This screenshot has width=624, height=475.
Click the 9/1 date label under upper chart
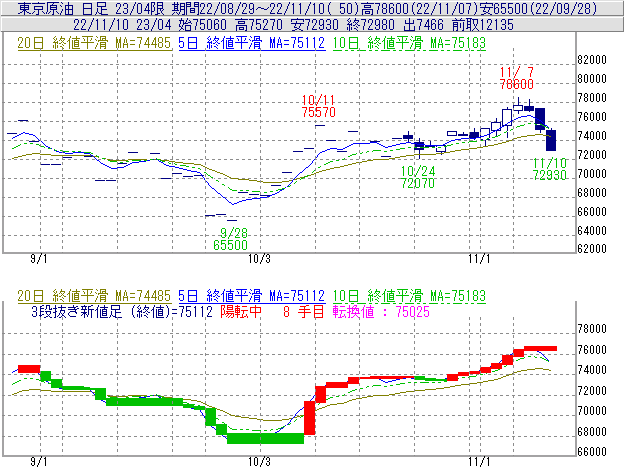pos(39,259)
